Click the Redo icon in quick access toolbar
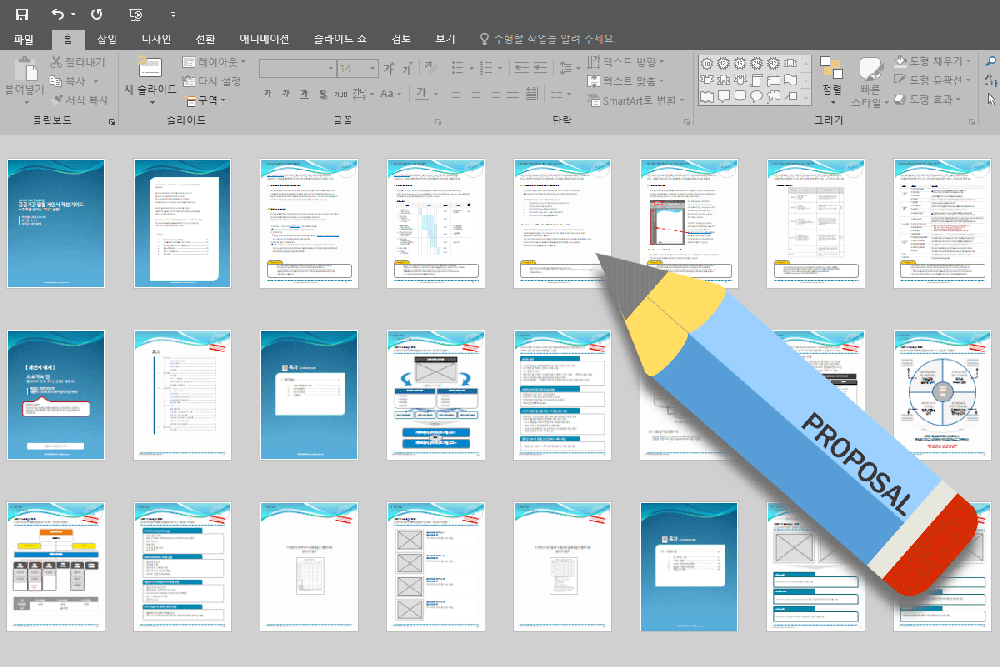Screen dimensions: 1000x667 pyautogui.click(x=96, y=14)
